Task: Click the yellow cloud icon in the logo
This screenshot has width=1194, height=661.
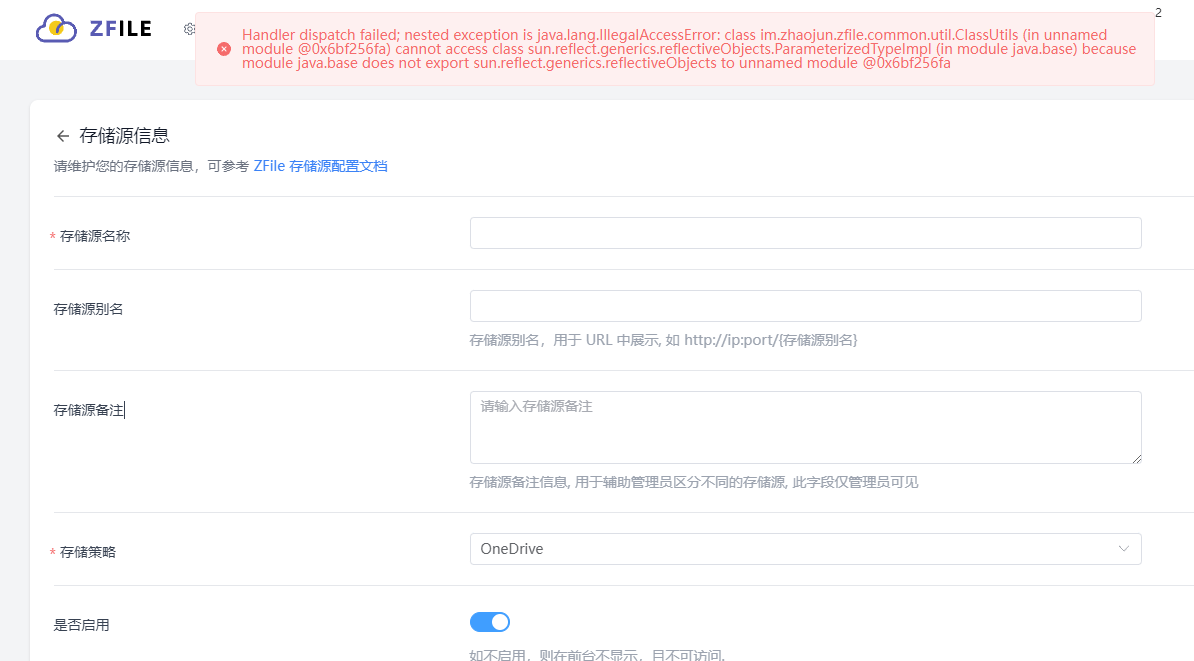Action: pyautogui.click(x=58, y=29)
